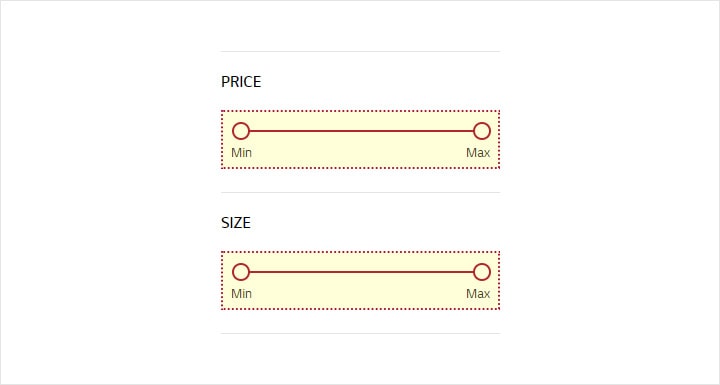Click the yellow Price slider box's dotted border
This screenshot has height=385, width=720.
point(360,111)
